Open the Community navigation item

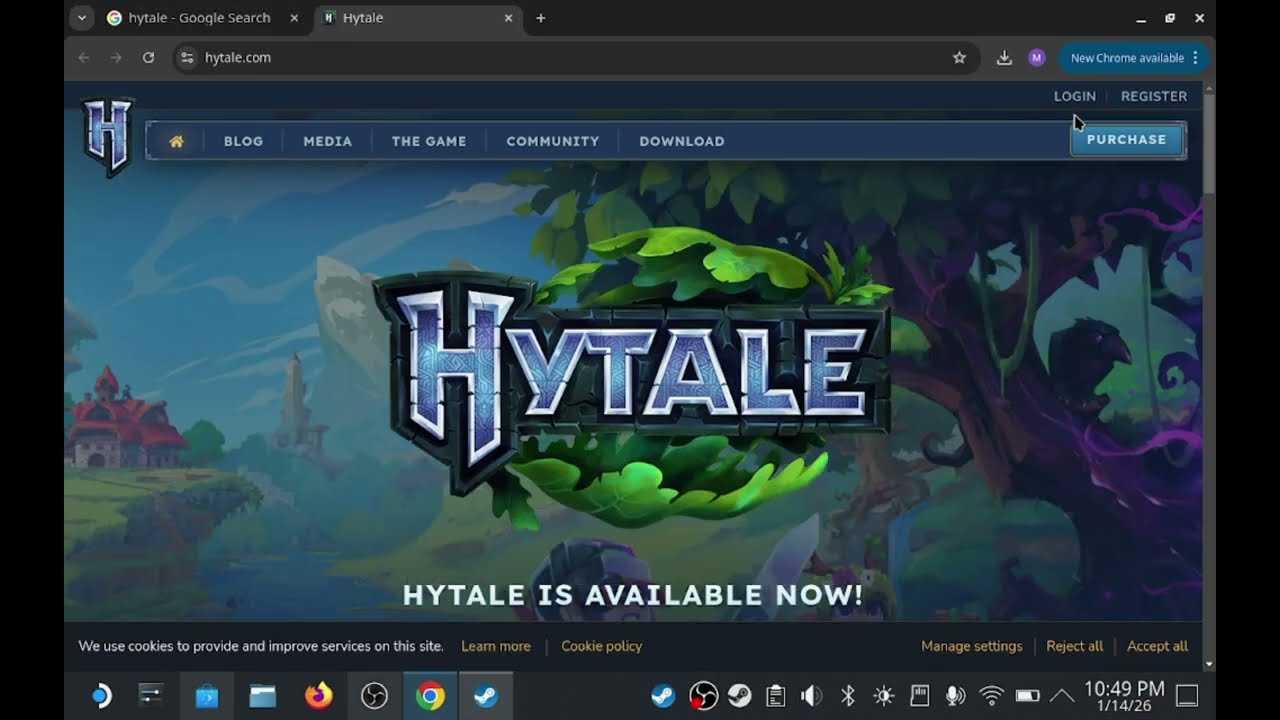[553, 141]
